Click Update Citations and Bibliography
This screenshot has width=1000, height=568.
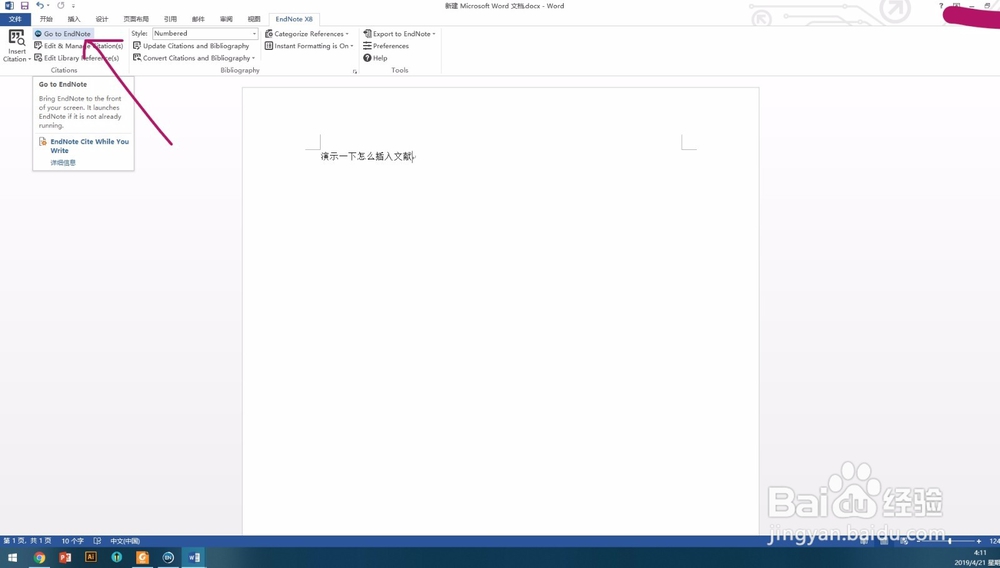191,46
